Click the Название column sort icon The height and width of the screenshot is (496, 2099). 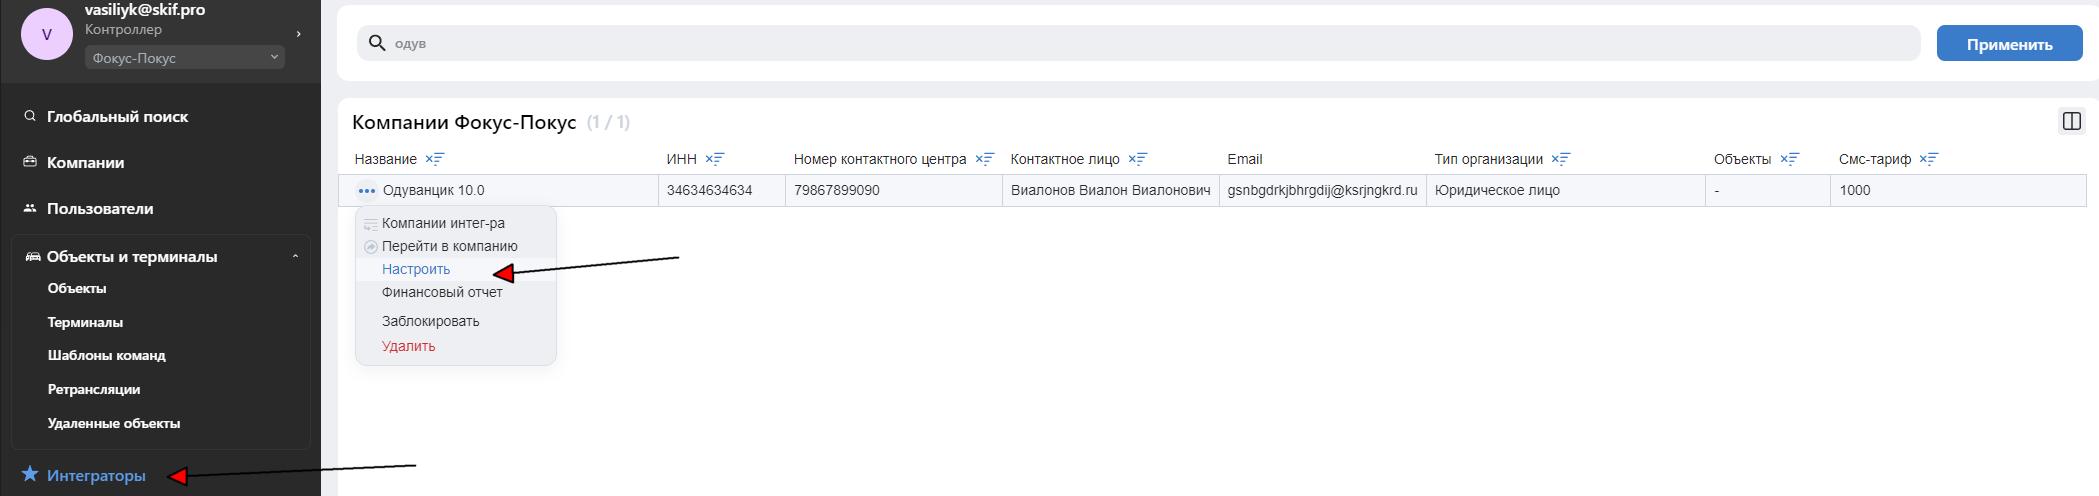point(435,159)
